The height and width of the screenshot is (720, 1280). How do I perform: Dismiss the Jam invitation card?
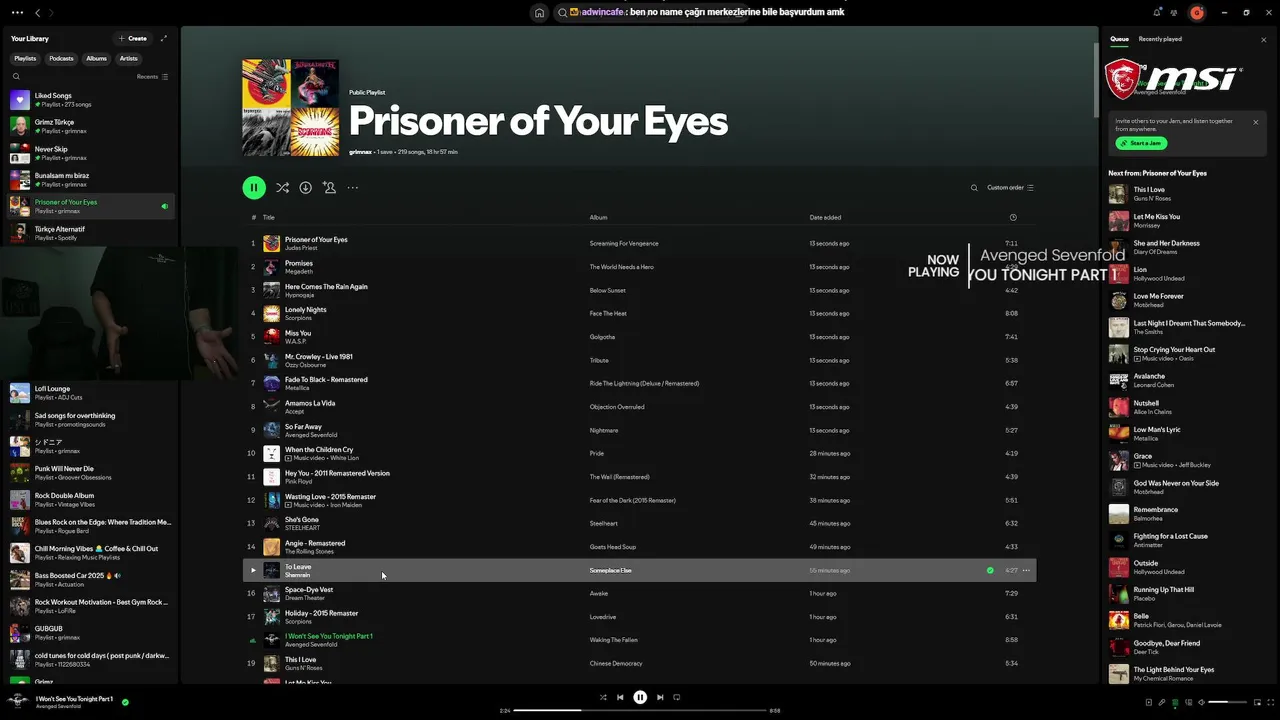(1256, 122)
